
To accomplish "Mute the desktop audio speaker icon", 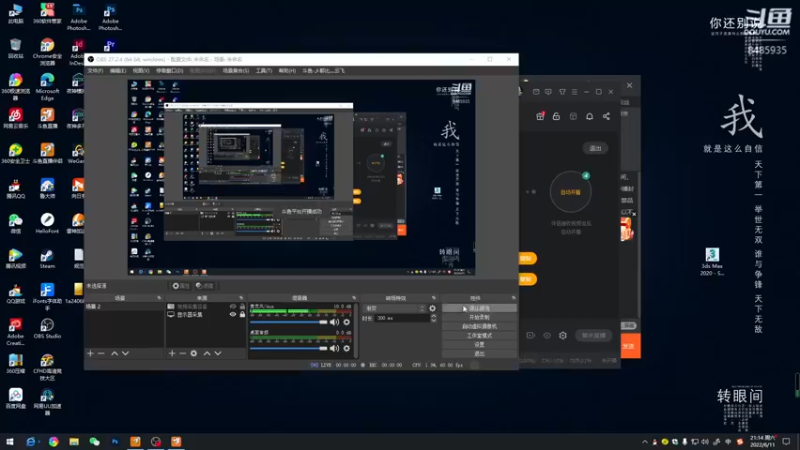I will [x=334, y=348].
